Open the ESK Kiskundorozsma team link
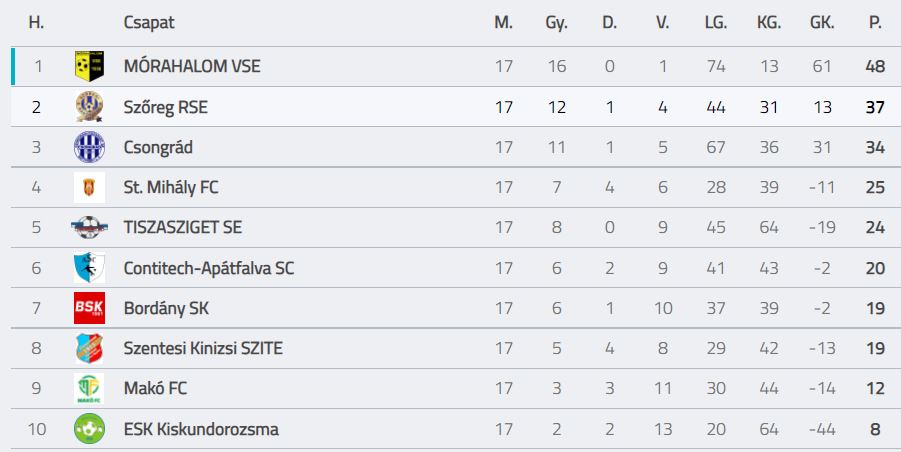 click(x=201, y=429)
